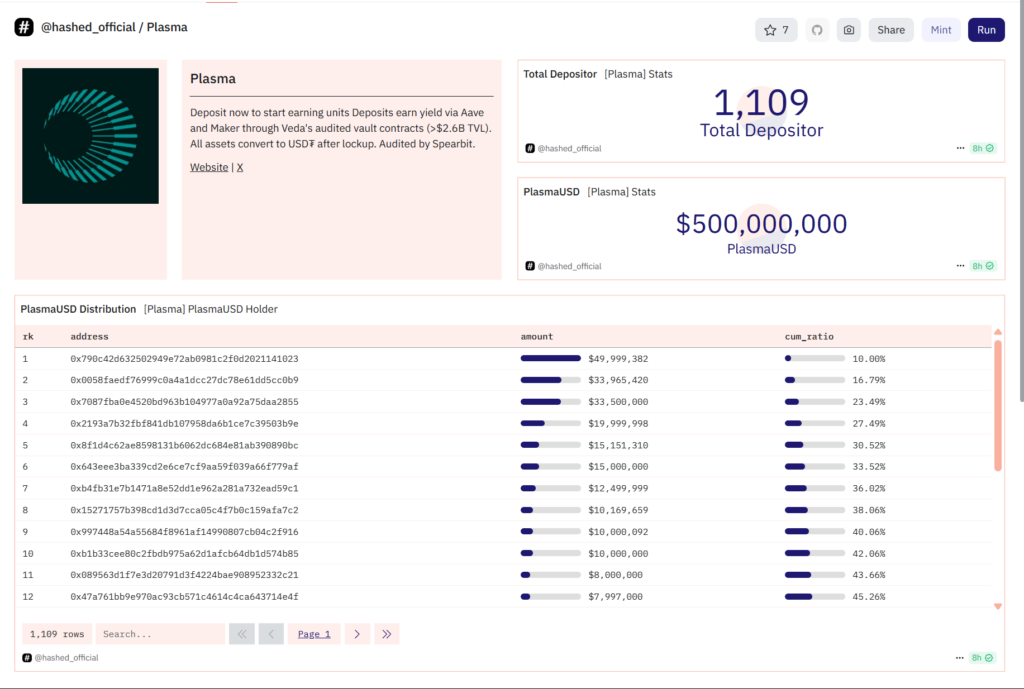
Task: Open the Page 1 selector
Action: click(x=314, y=634)
